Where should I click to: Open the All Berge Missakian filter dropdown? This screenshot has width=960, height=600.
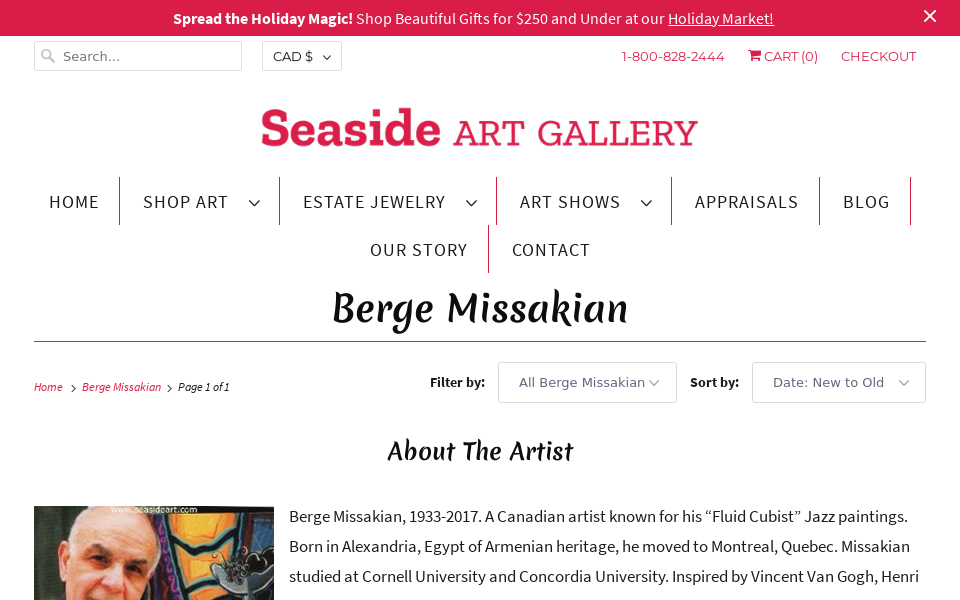point(587,382)
